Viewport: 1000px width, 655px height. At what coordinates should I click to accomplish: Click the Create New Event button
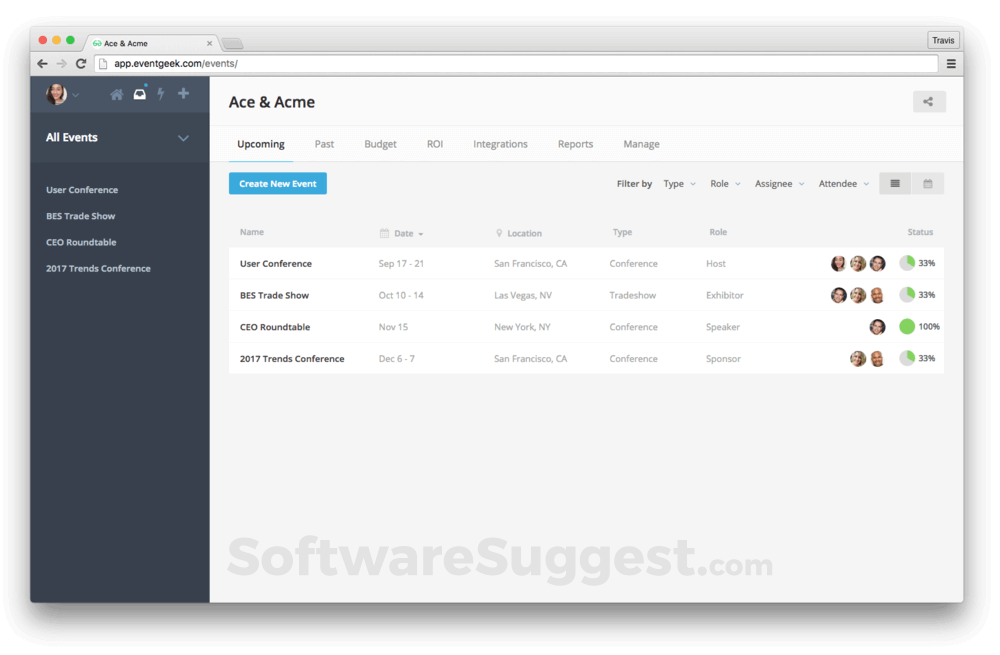[x=277, y=183]
